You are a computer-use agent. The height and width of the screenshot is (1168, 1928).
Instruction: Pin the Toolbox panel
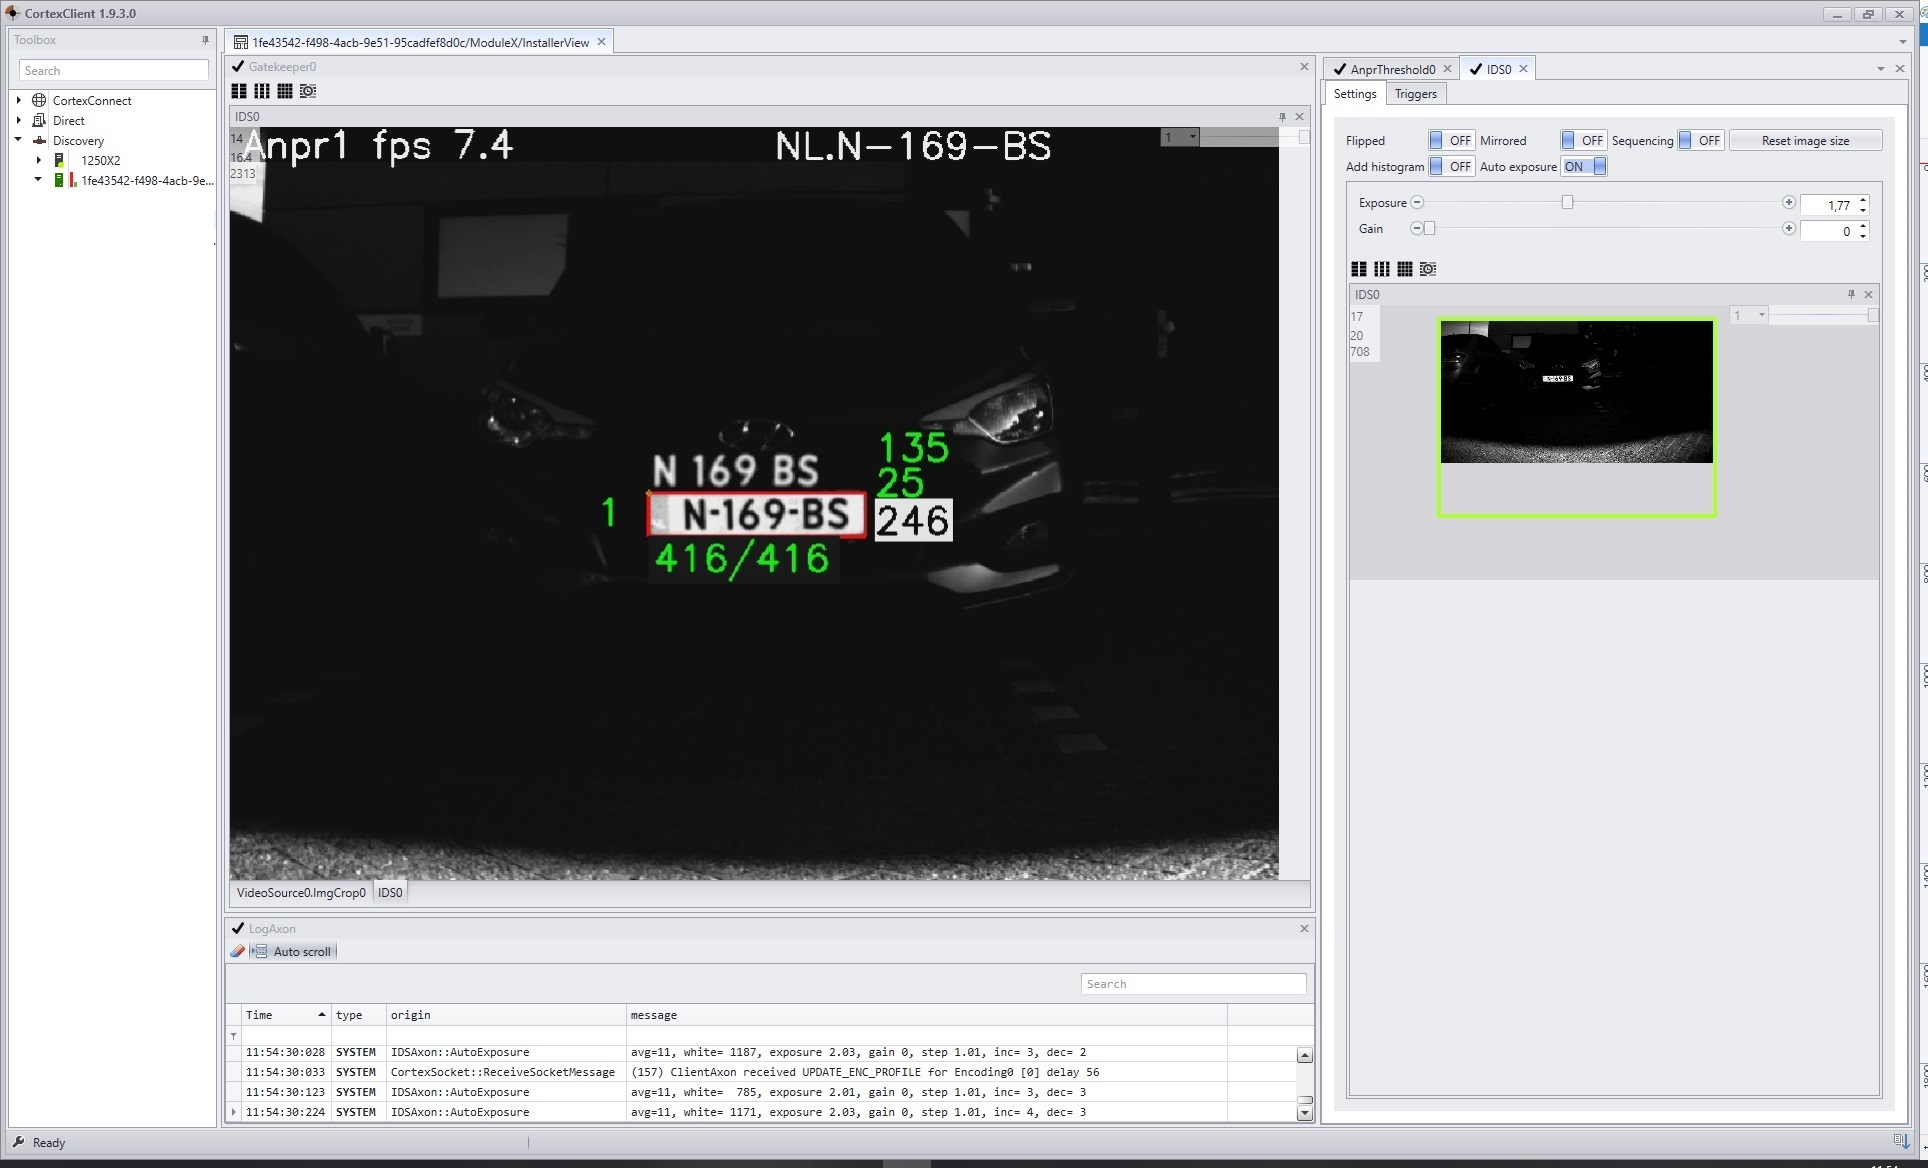pos(205,40)
